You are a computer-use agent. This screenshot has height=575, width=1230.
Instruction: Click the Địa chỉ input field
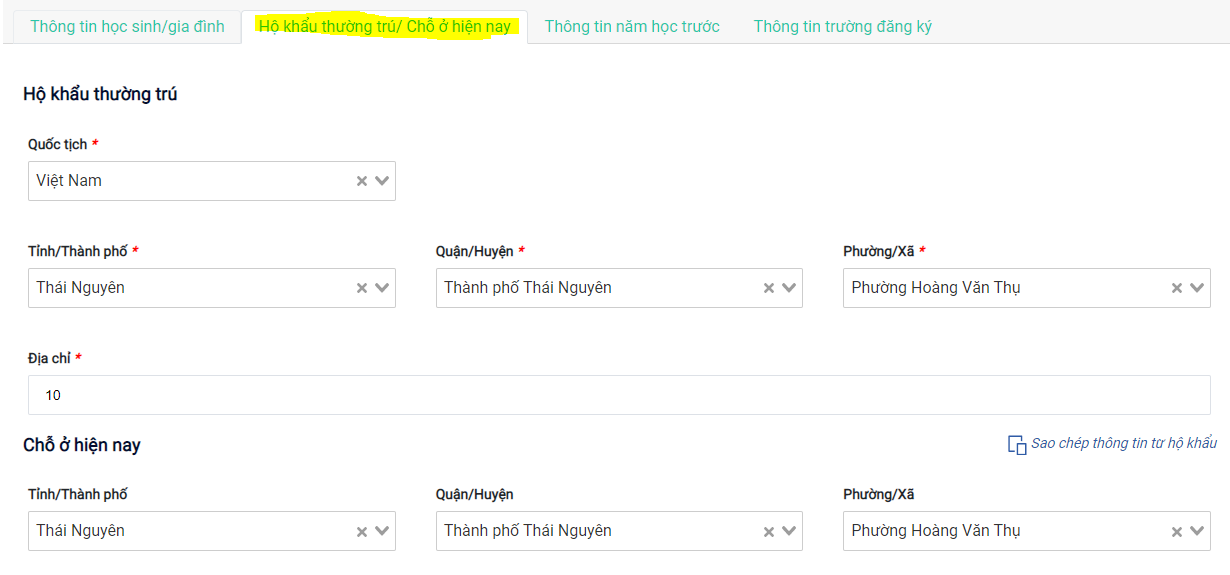tap(619, 395)
